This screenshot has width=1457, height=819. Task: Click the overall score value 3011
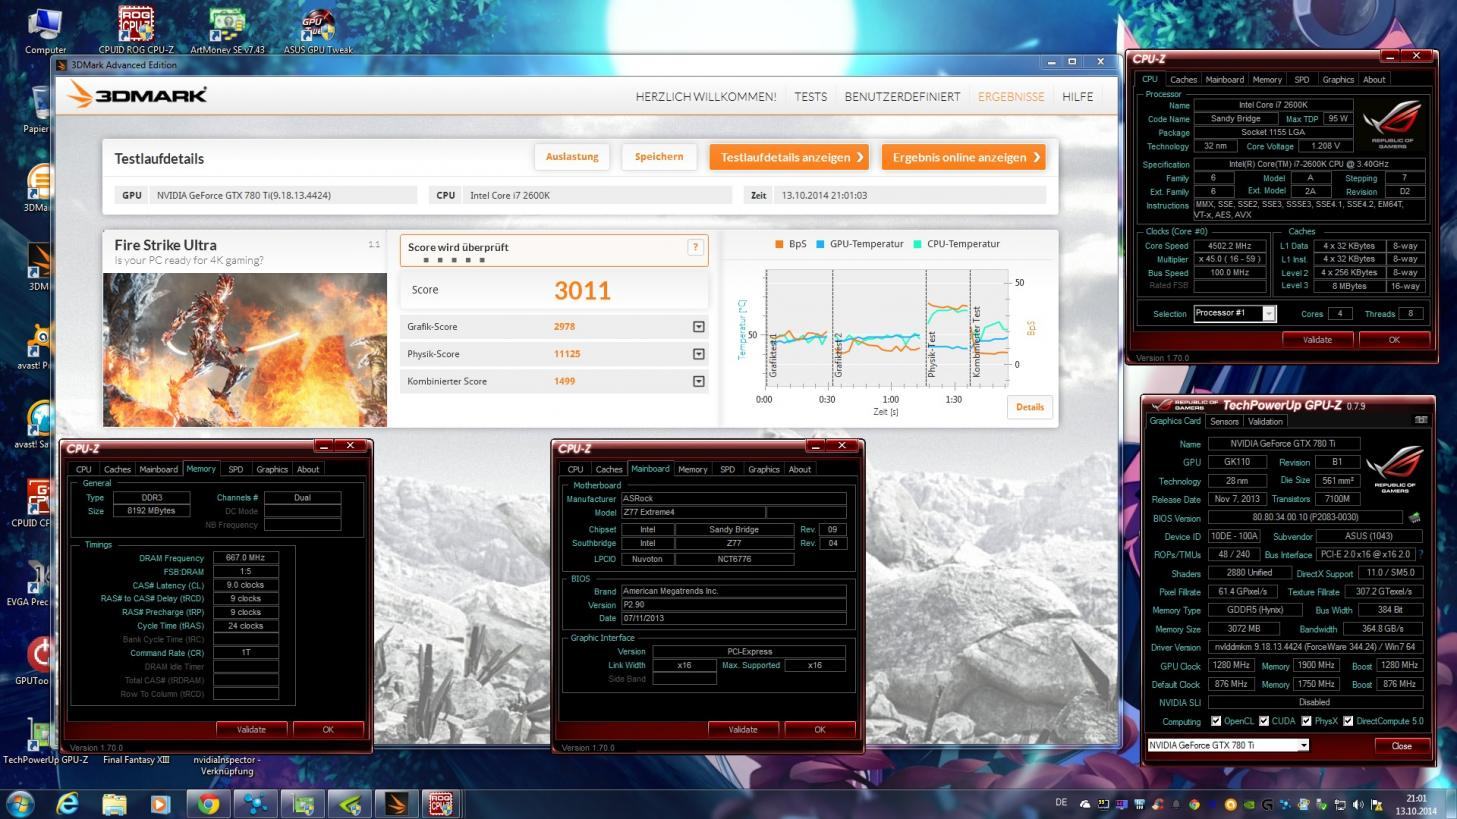tap(582, 291)
